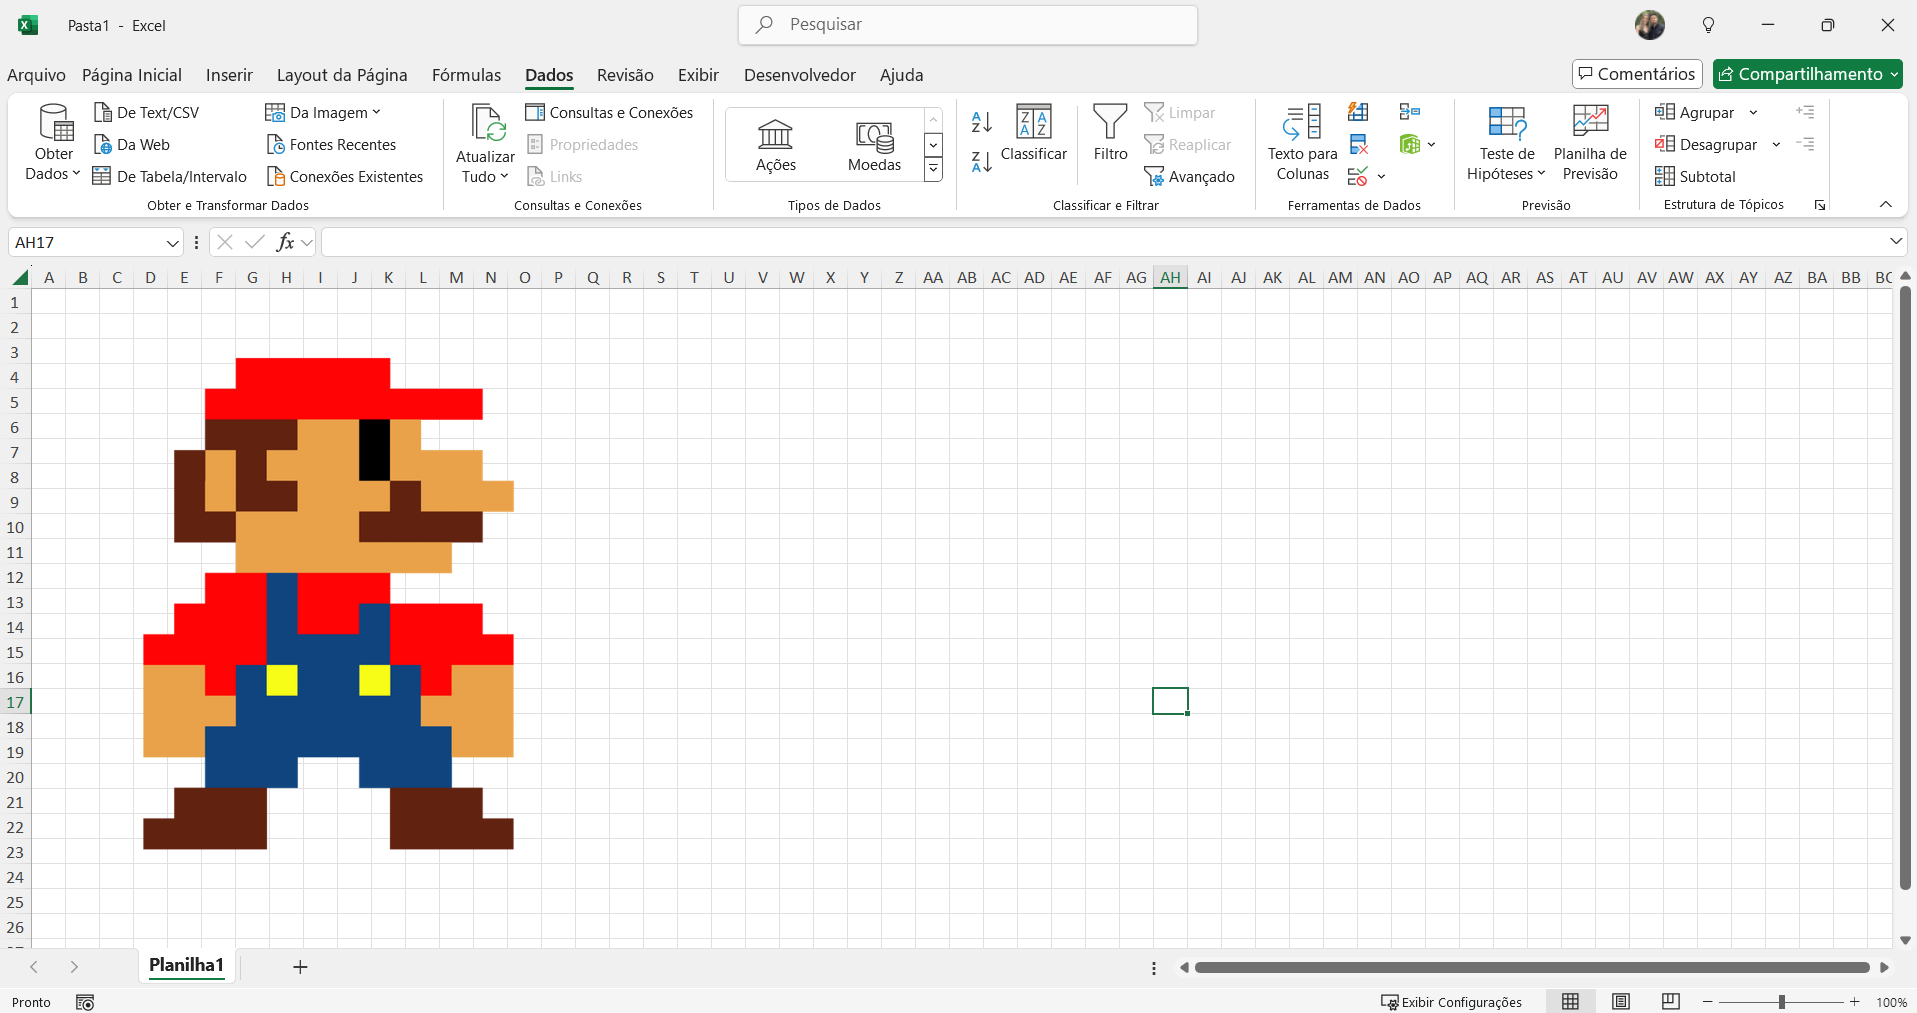This screenshot has height=1013, width=1917.
Task: Click the Pesquisar search box
Action: coord(968,25)
